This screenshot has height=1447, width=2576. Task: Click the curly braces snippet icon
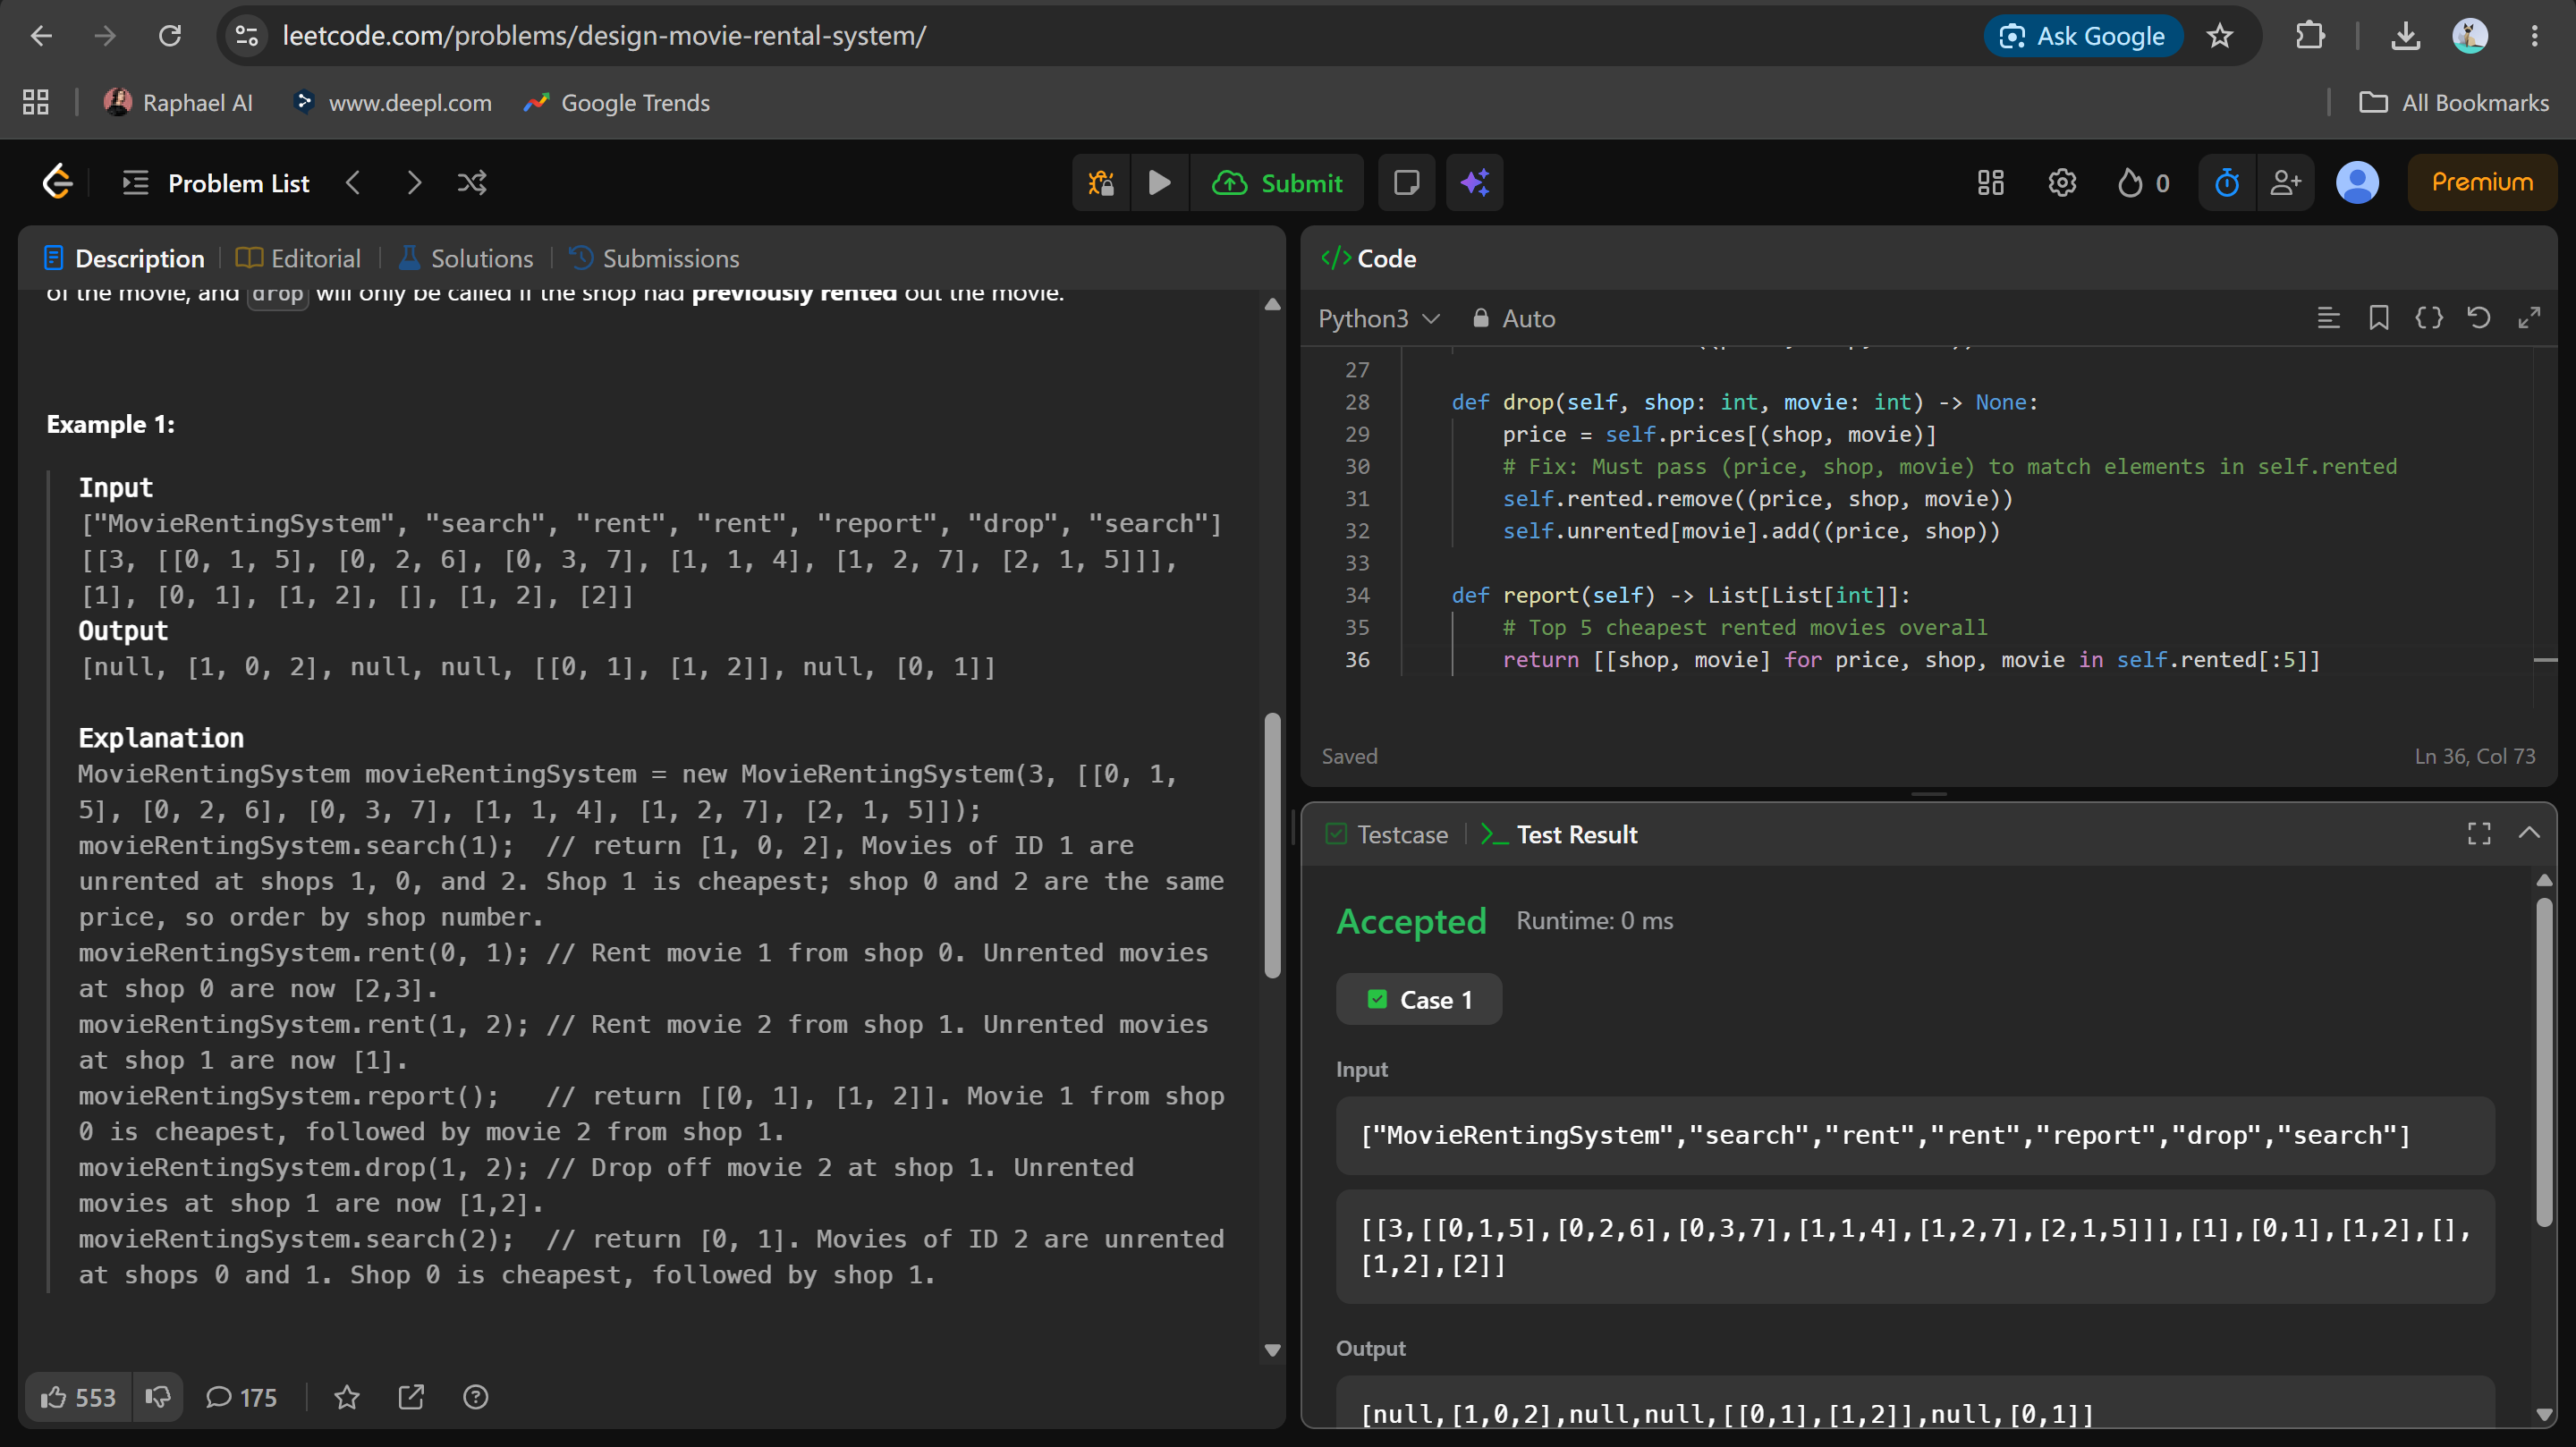click(x=2428, y=318)
